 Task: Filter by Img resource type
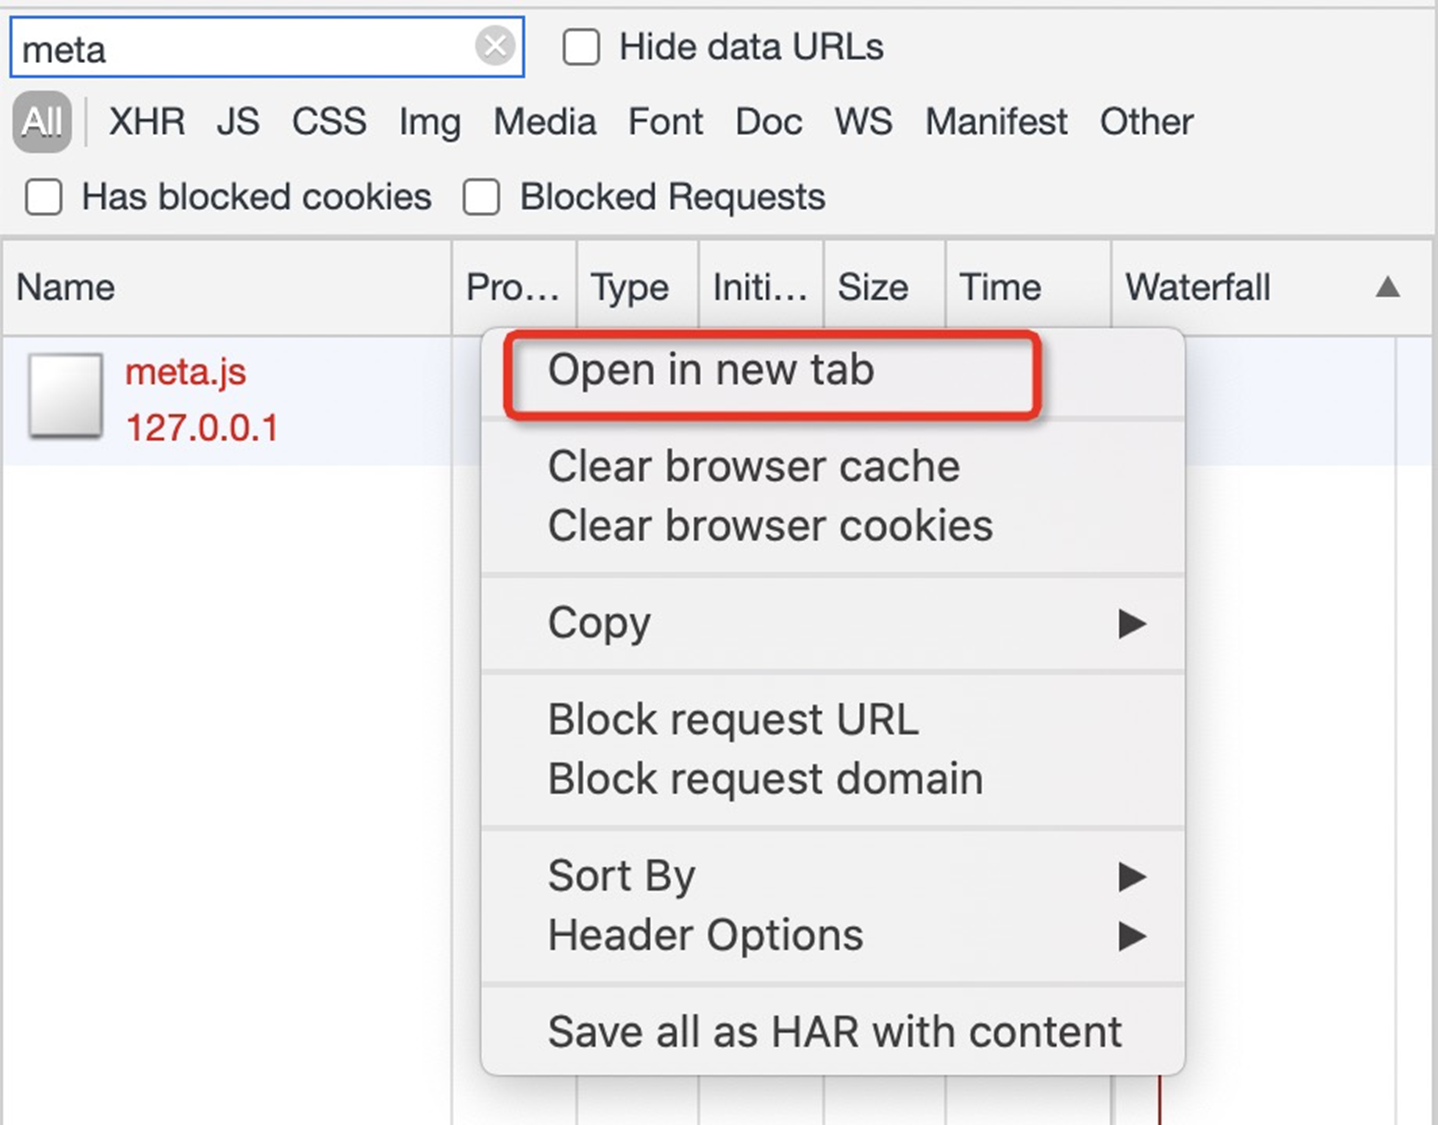point(429,122)
